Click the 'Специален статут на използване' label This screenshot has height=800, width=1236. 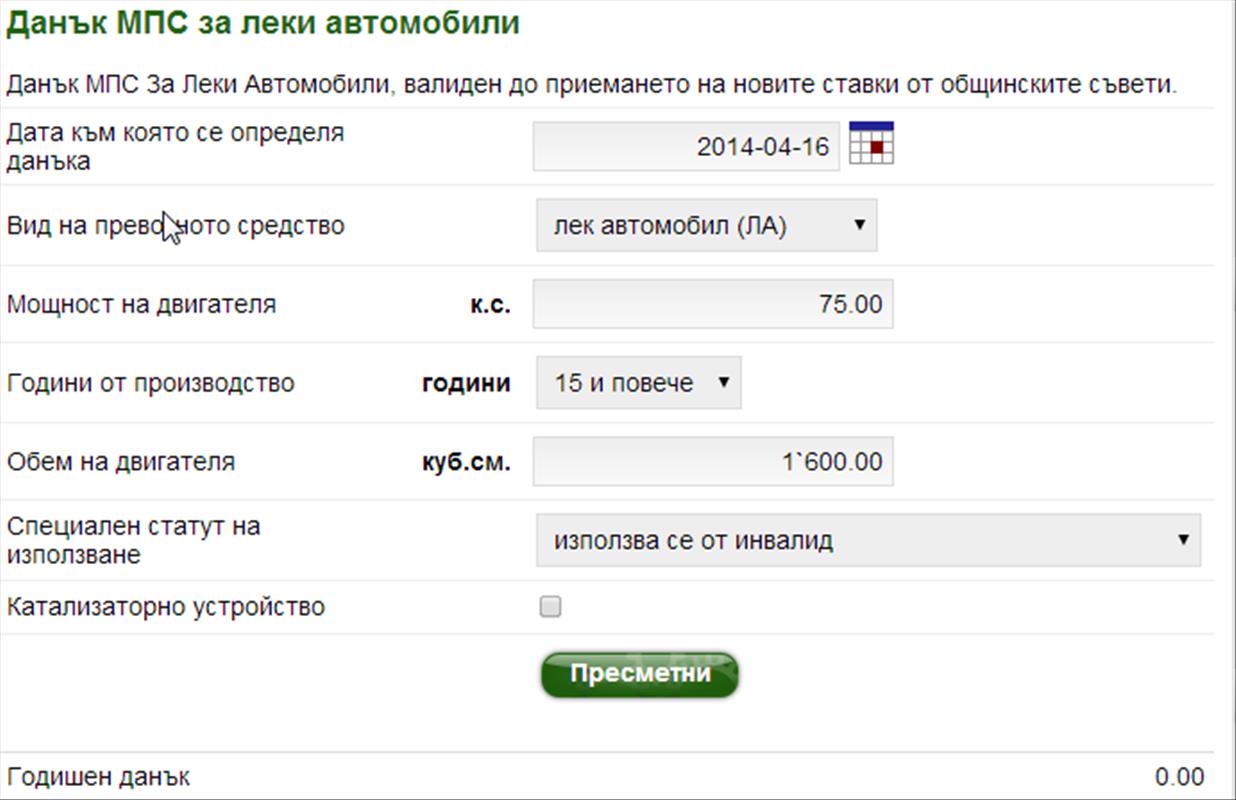pyautogui.click(x=133, y=540)
